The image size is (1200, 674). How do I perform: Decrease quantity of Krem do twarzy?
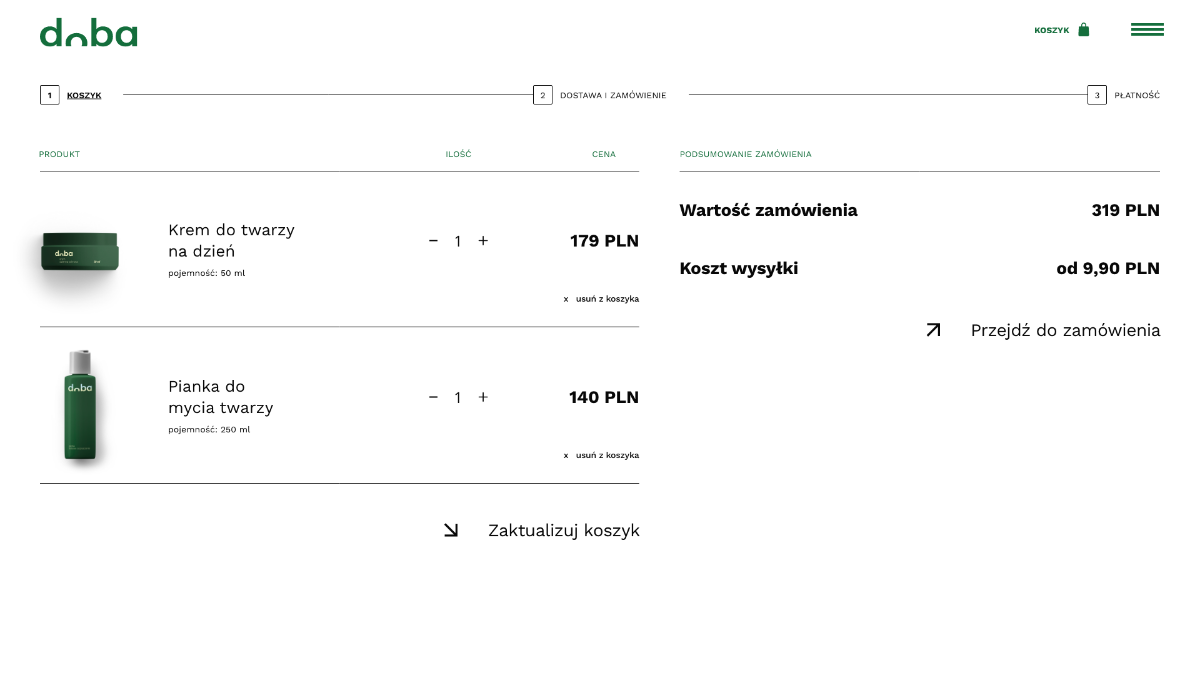click(x=433, y=241)
